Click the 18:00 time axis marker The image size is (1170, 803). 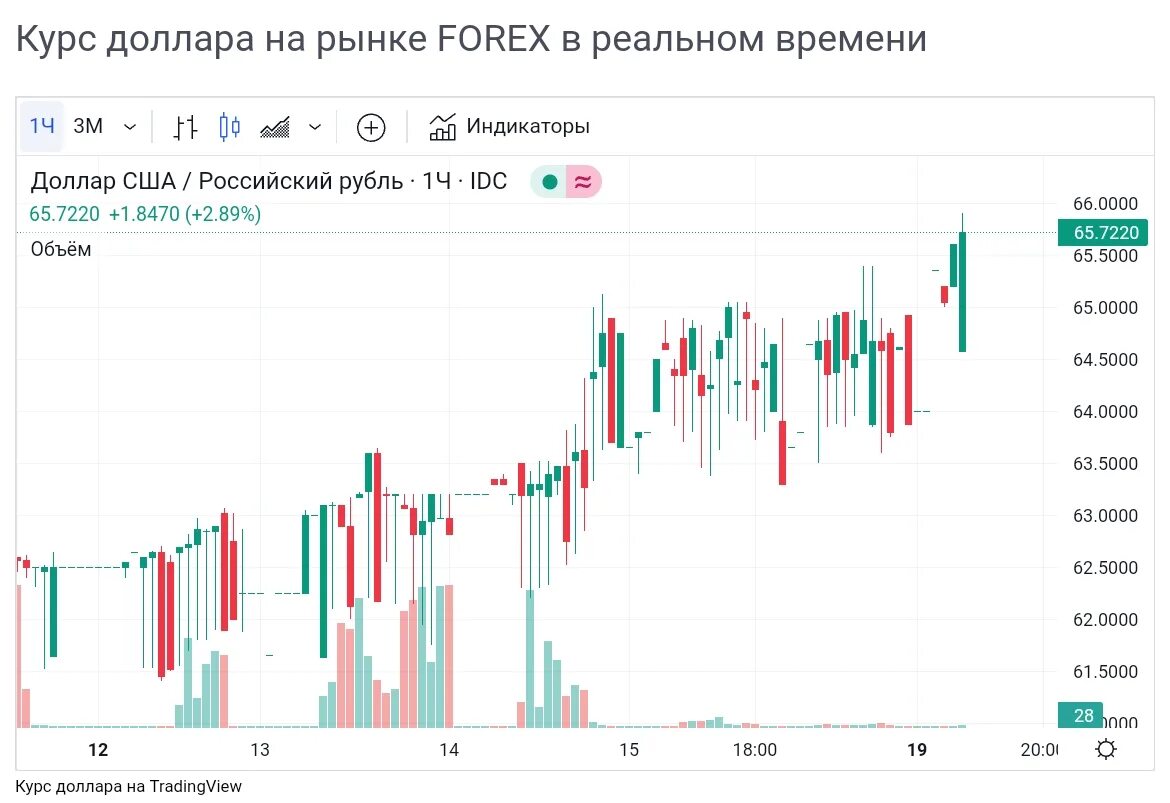pos(754,749)
